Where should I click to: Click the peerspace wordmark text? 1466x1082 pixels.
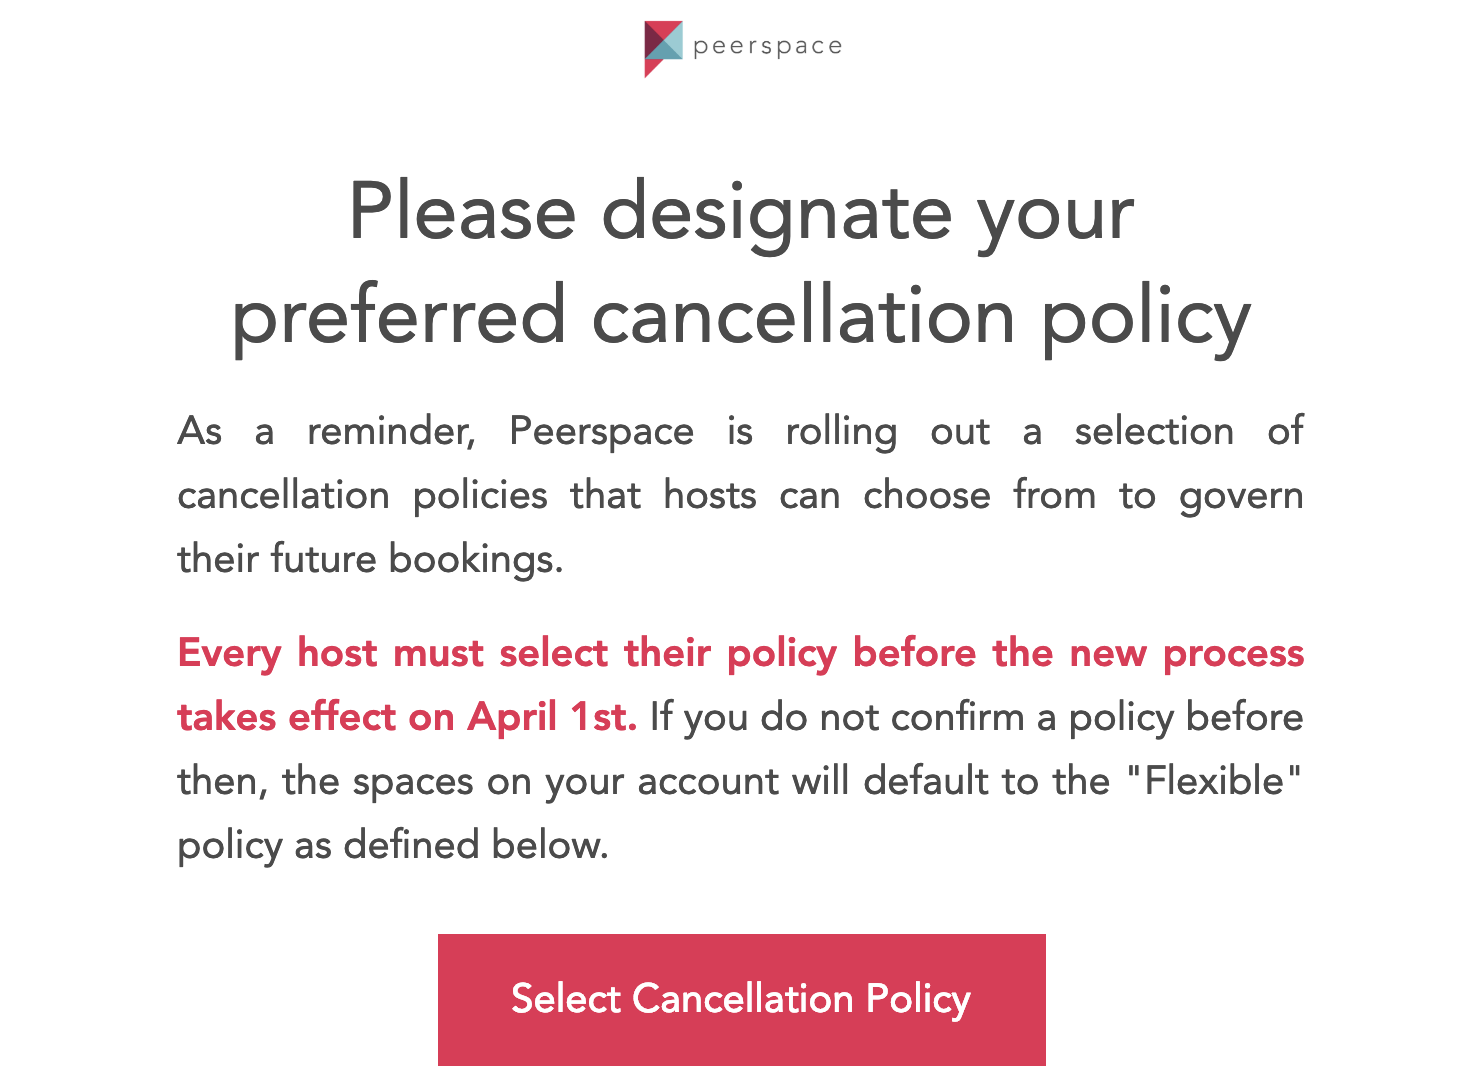tap(767, 46)
